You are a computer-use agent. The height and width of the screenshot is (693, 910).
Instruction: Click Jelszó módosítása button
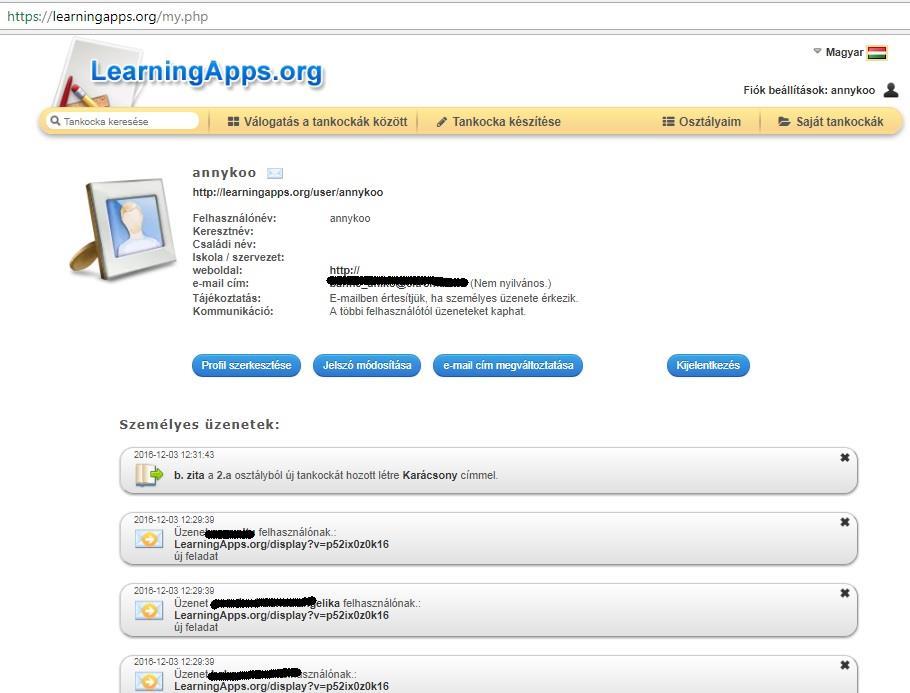point(367,366)
